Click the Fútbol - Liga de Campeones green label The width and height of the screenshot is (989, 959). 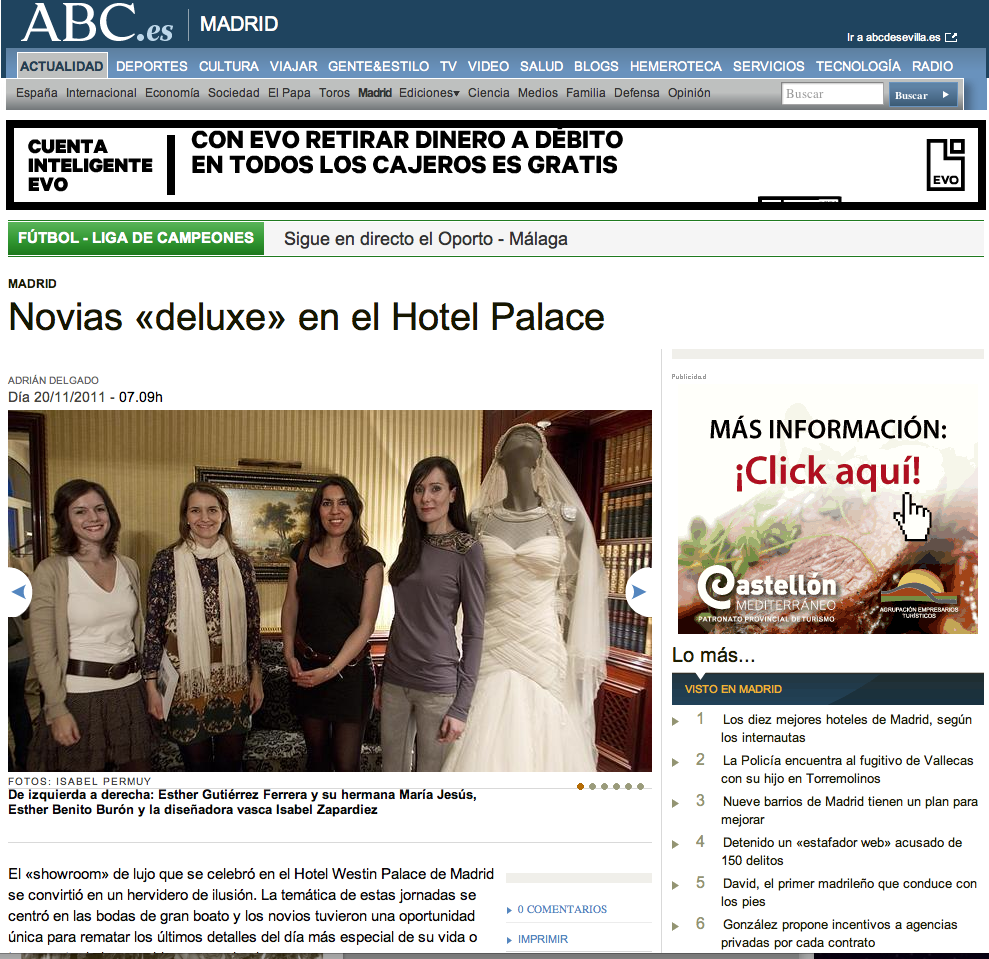pos(136,238)
